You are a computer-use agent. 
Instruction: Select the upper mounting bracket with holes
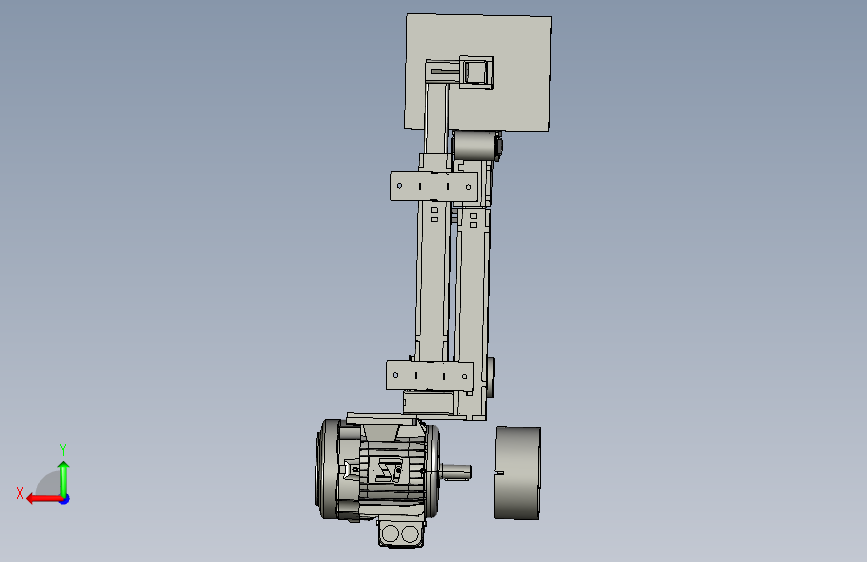(434, 186)
